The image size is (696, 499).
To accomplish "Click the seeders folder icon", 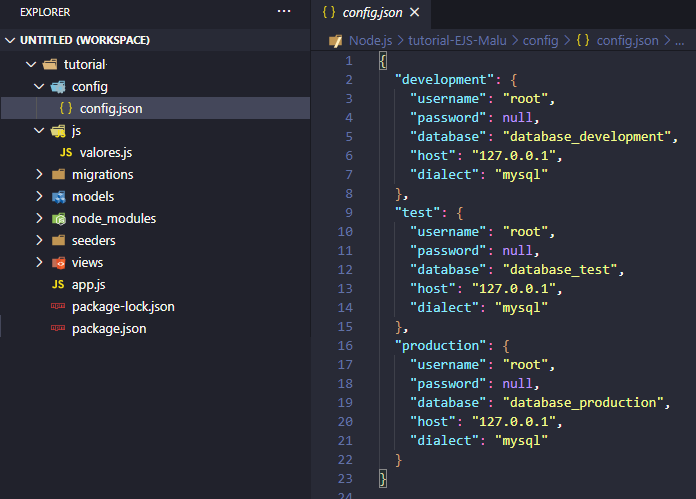I will click(58, 241).
